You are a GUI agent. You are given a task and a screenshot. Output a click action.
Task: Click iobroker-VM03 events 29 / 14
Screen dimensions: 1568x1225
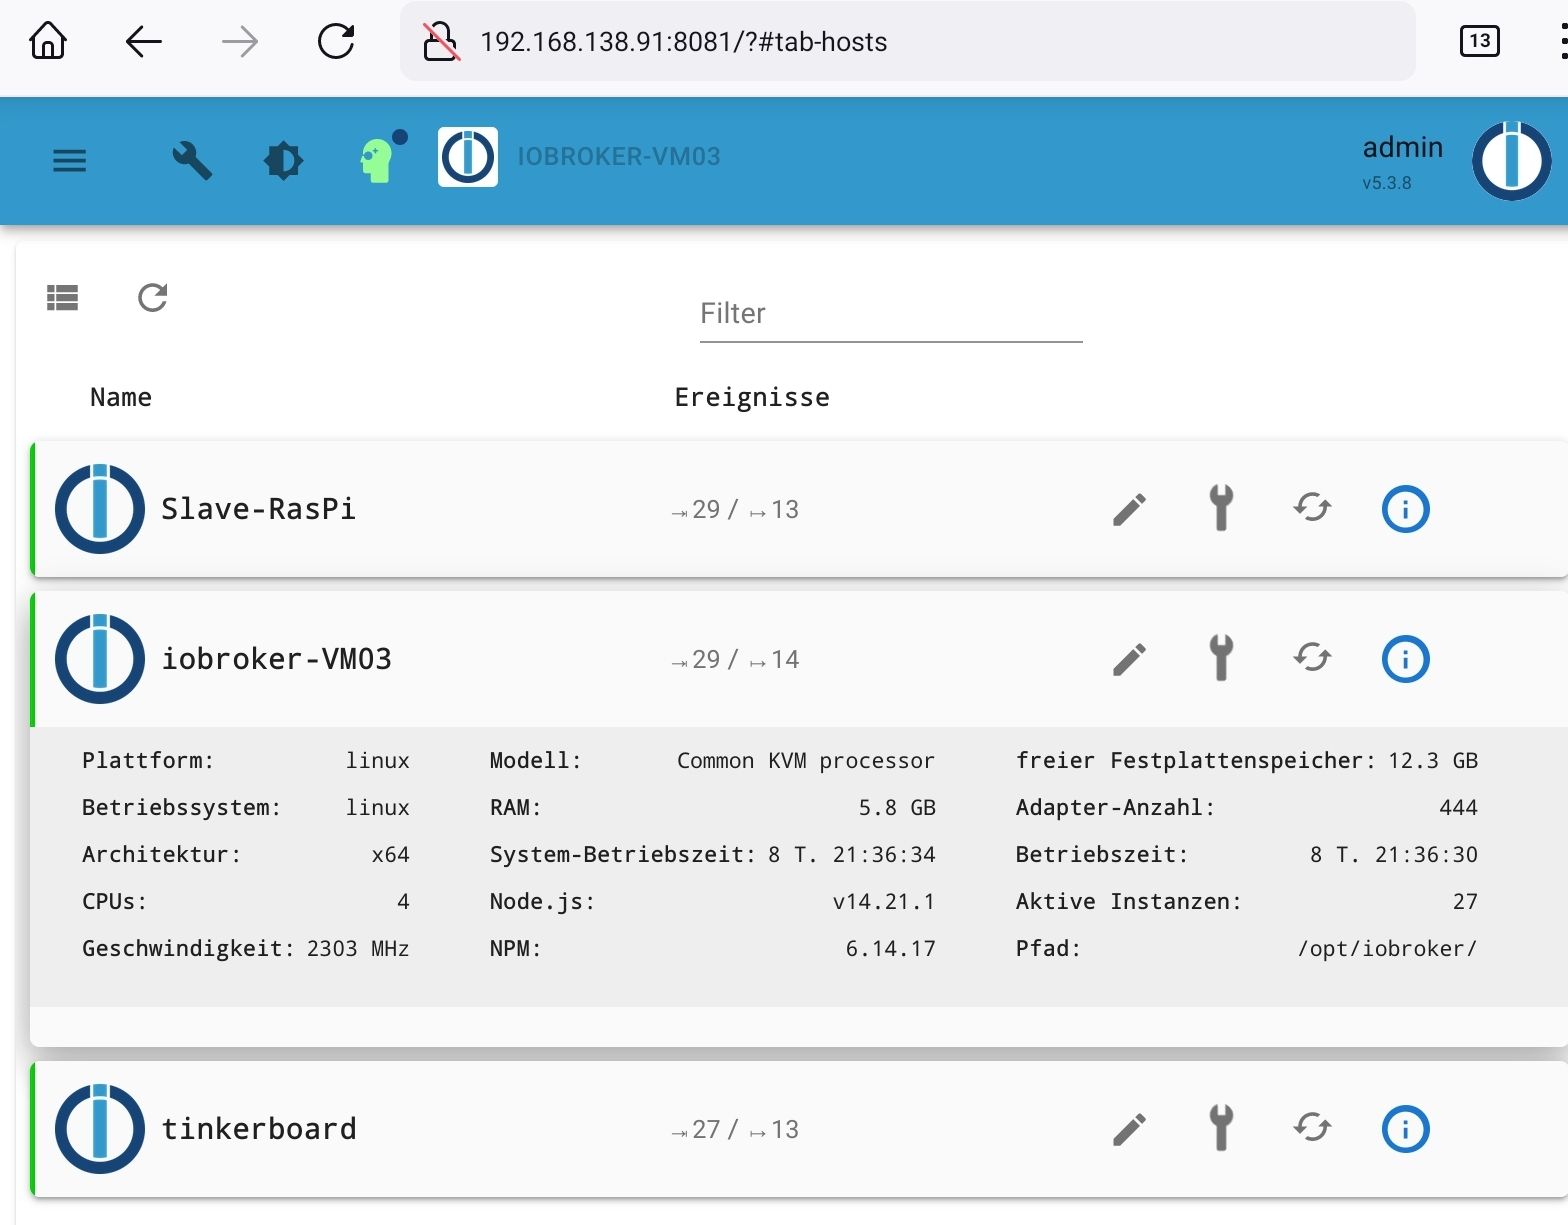coord(735,659)
